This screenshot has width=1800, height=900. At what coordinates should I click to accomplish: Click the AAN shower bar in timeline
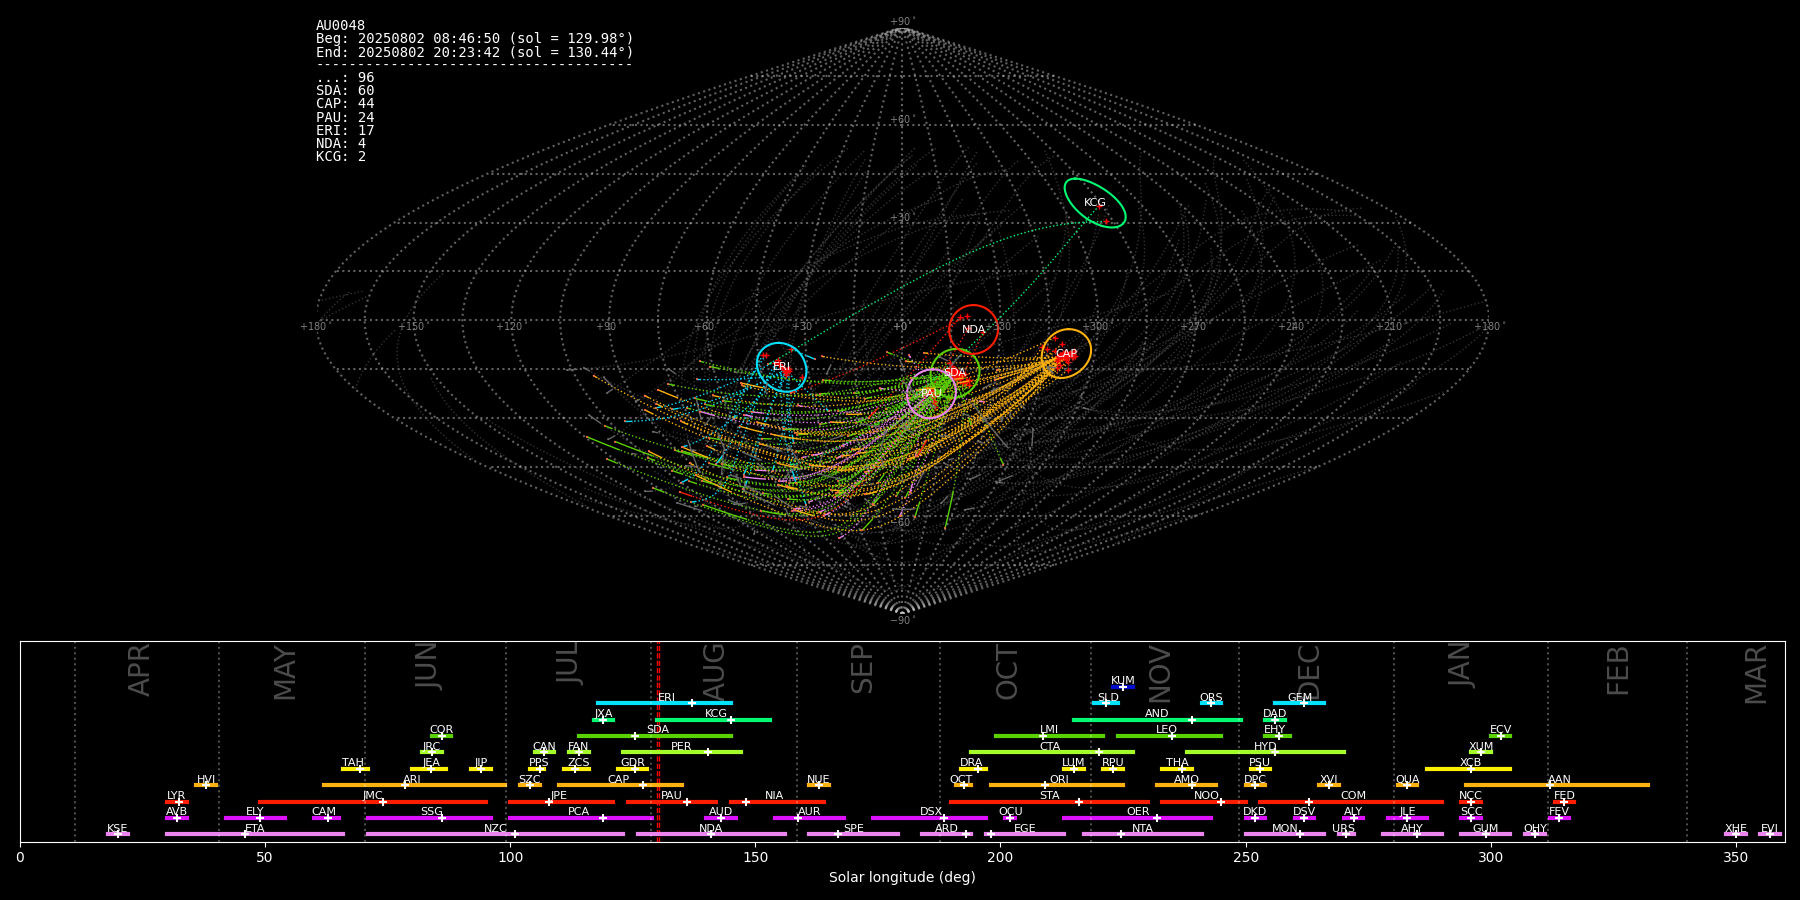(x=1557, y=785)
